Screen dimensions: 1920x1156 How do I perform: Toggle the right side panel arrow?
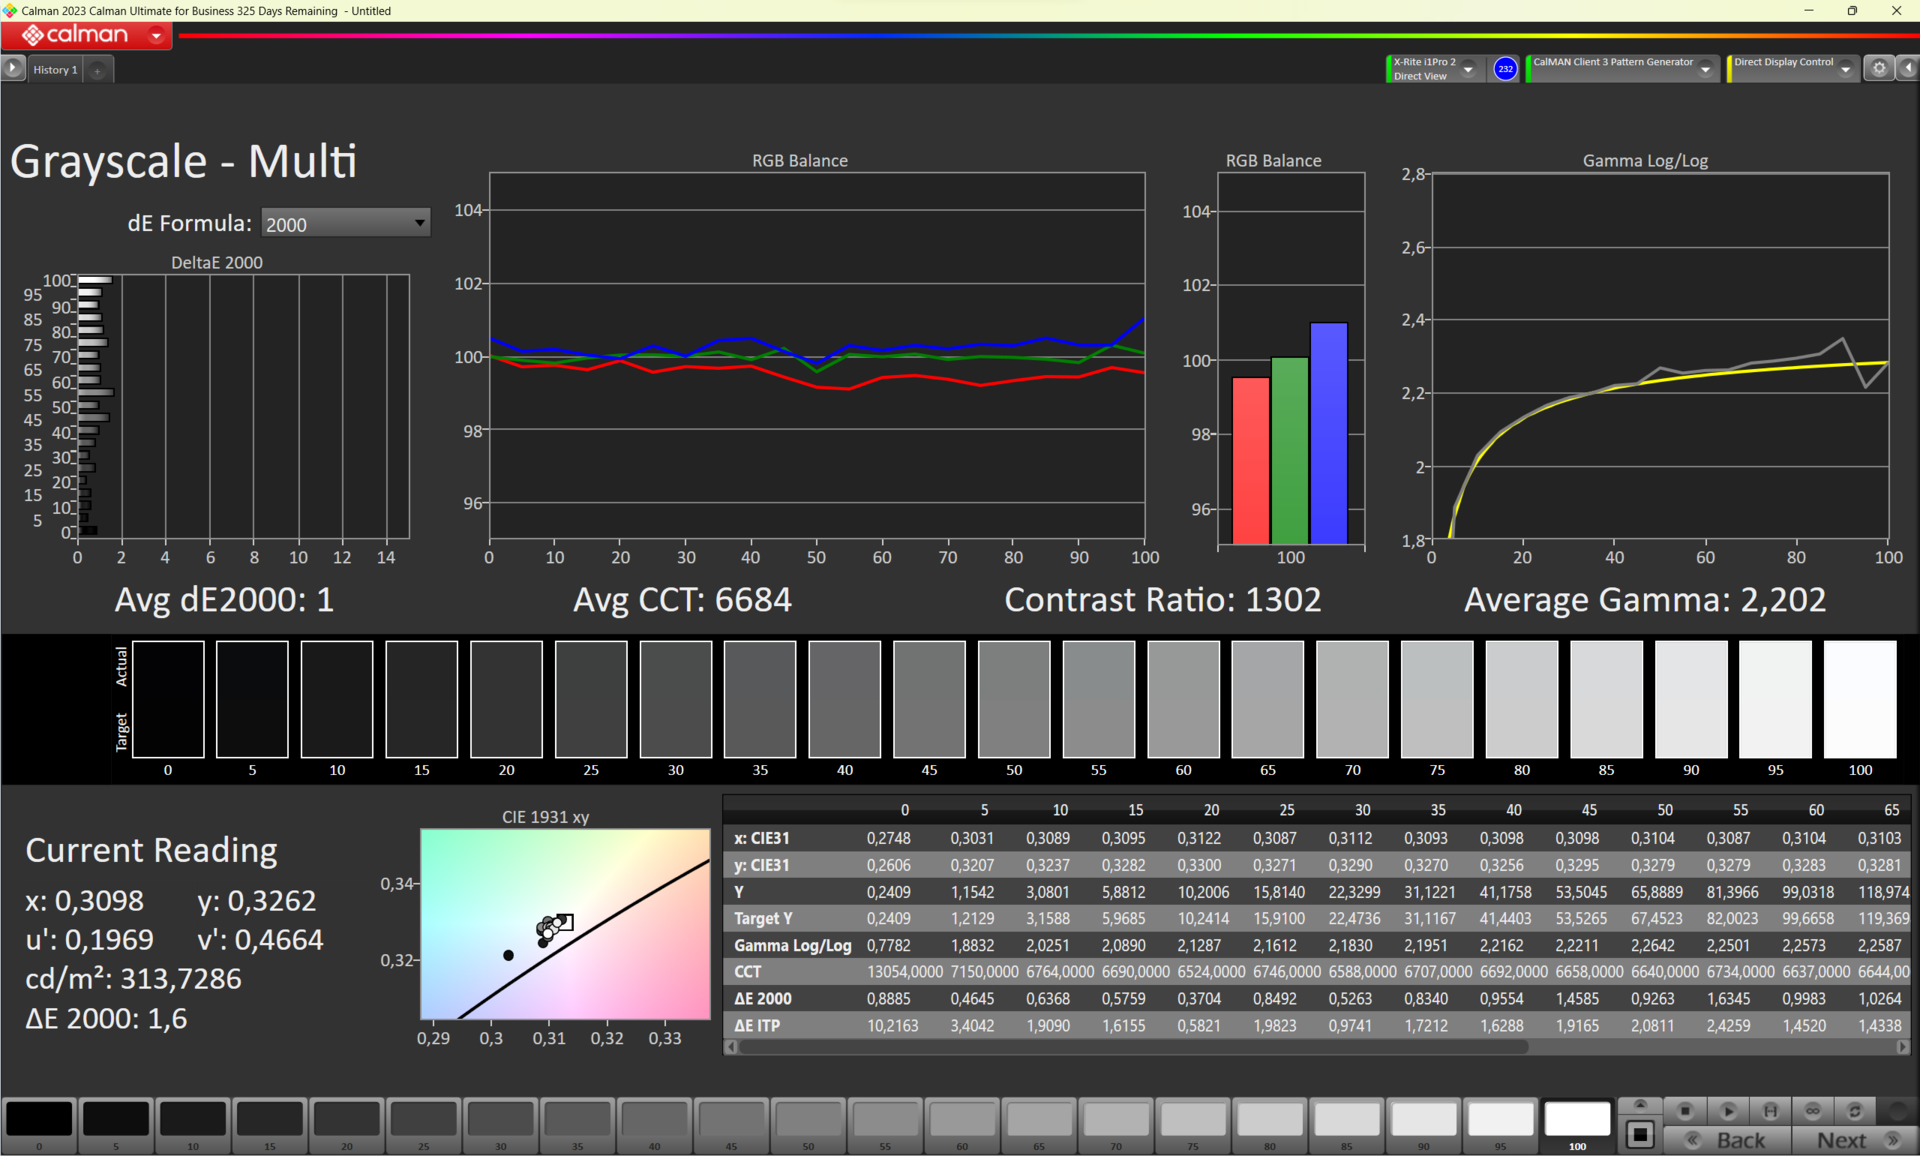[x=1908, y=68]
